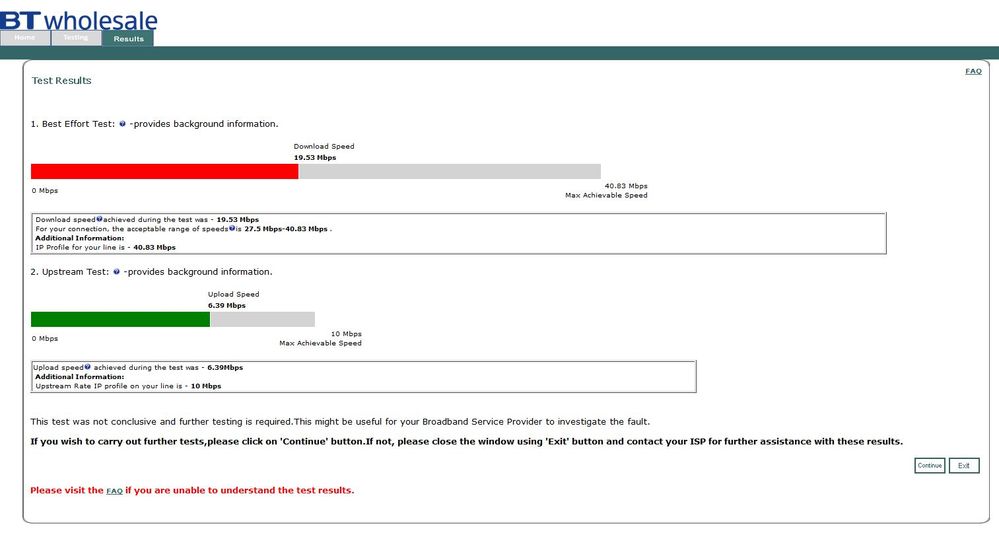Click '10 Mbps' Max Achievable Speed label
Viewport: 999px width, 533px height.
(346, 334)
